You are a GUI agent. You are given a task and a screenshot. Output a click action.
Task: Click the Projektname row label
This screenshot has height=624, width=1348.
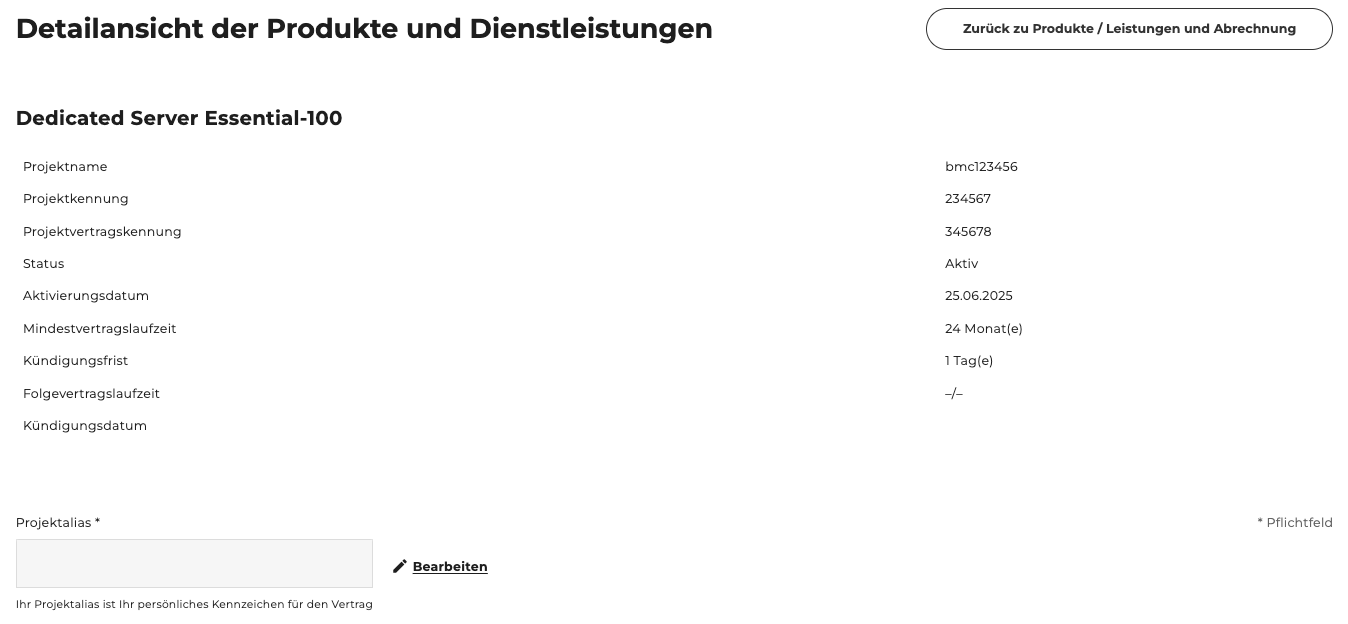(65, 167)
